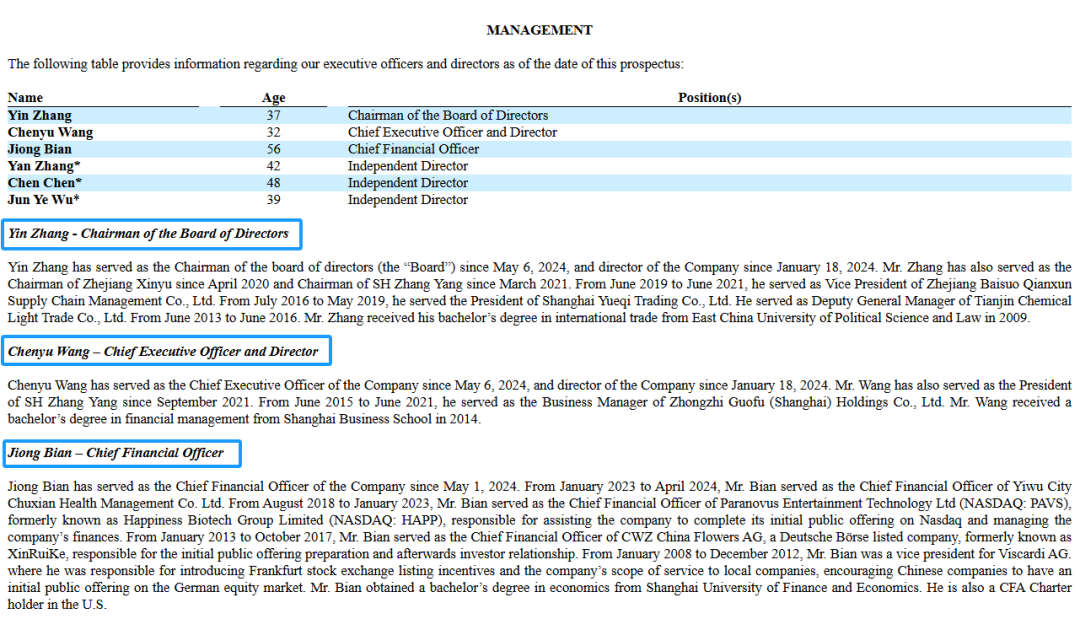
Task: Click the MANAGEMENT page title
Action: pyautogui.click(x=539, y=30)
